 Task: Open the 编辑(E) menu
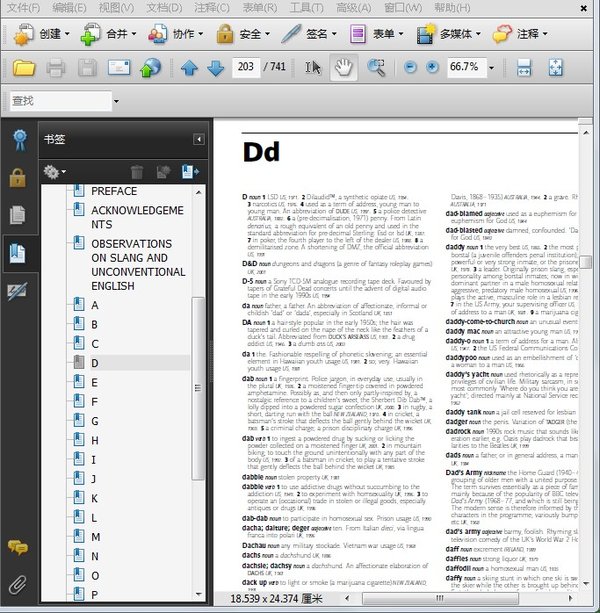[69, 7]
